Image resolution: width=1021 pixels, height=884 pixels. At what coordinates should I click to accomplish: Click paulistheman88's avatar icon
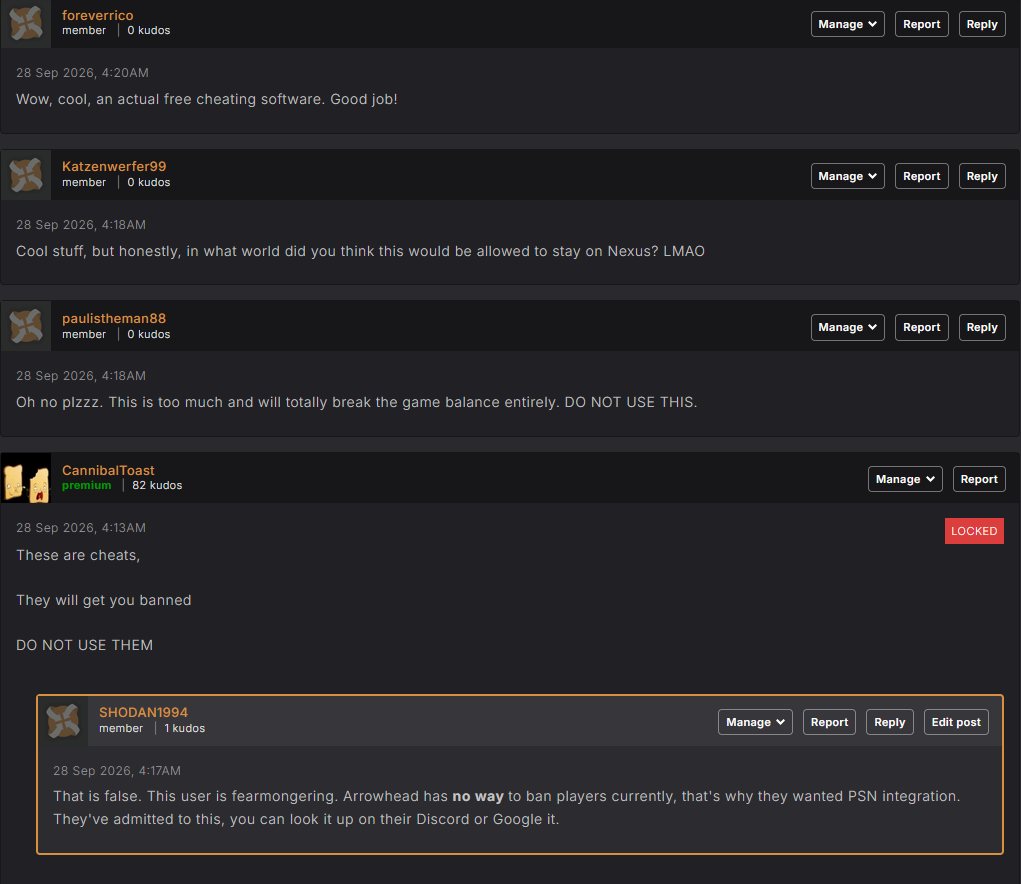(26, 326)
